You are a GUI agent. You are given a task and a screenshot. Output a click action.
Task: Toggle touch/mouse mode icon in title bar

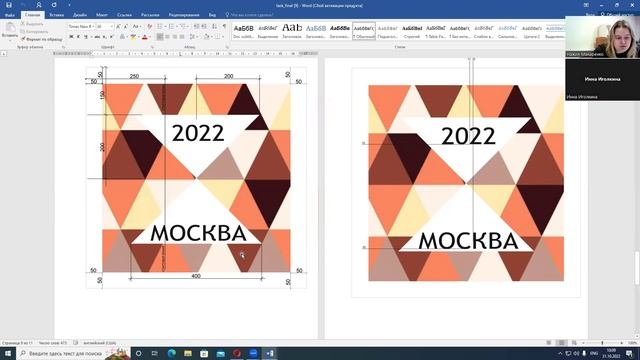[x=39, y=5]
